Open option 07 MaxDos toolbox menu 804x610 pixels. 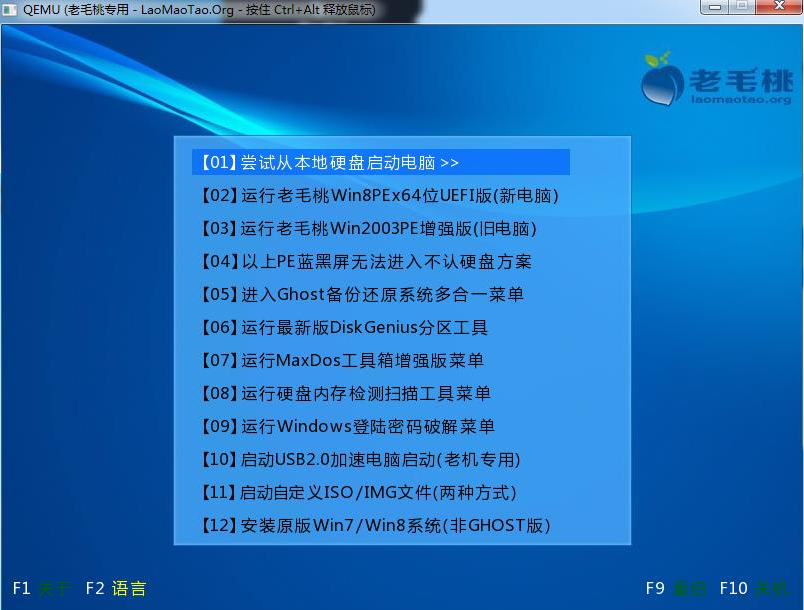point(343,360)
